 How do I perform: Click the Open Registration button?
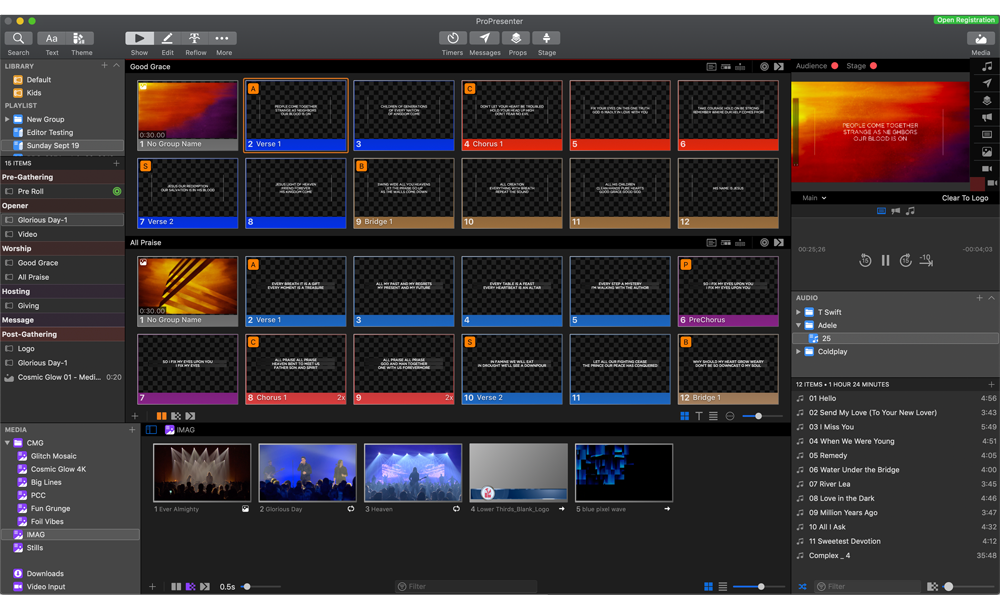(x=965, y=20)
